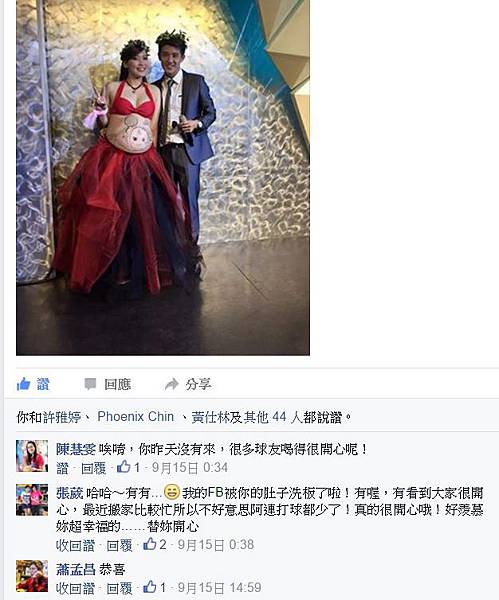499x600 pixels.
Task: Click the blue thumbs-up Like icon
Action: [24, 384]
